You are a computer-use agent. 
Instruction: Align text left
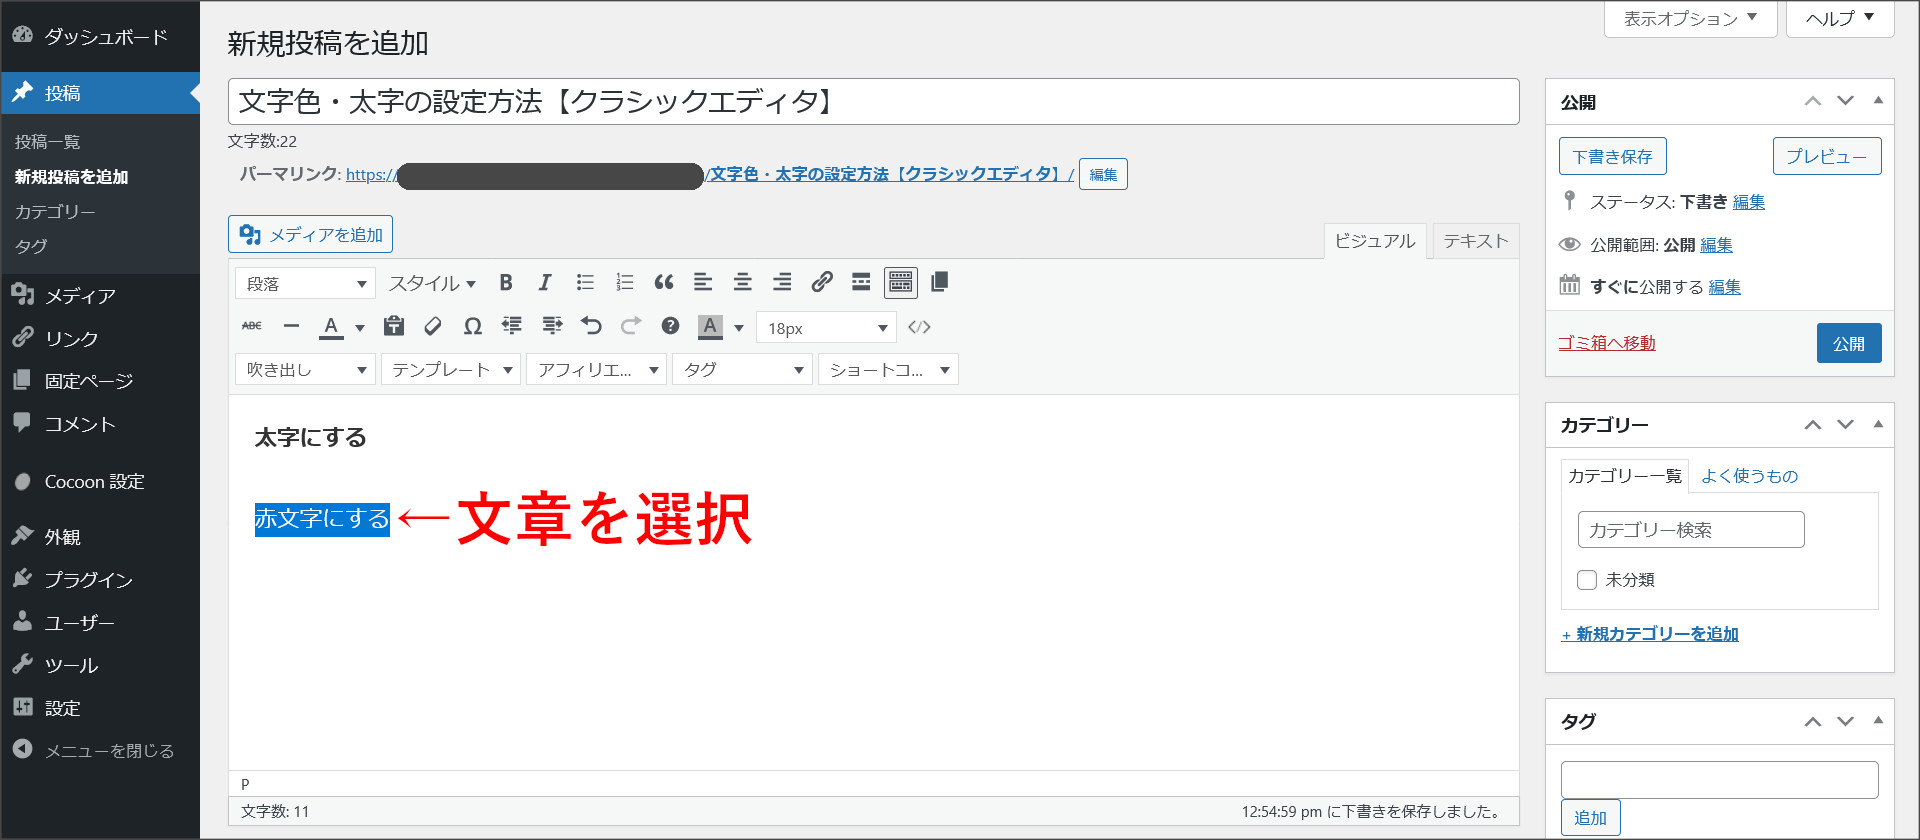[x=703, y=283]
